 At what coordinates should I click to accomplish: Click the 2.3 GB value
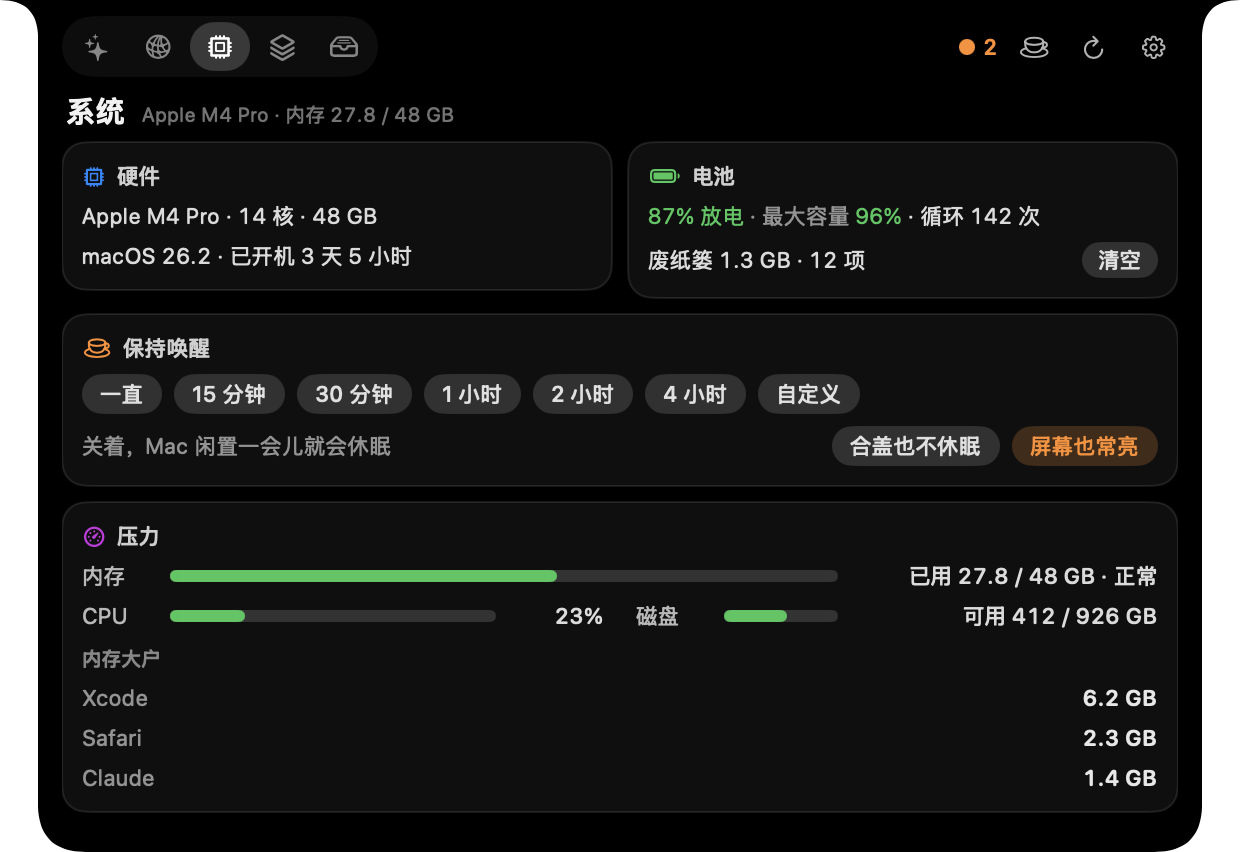pyautogui.click(x=1120, y=738)
